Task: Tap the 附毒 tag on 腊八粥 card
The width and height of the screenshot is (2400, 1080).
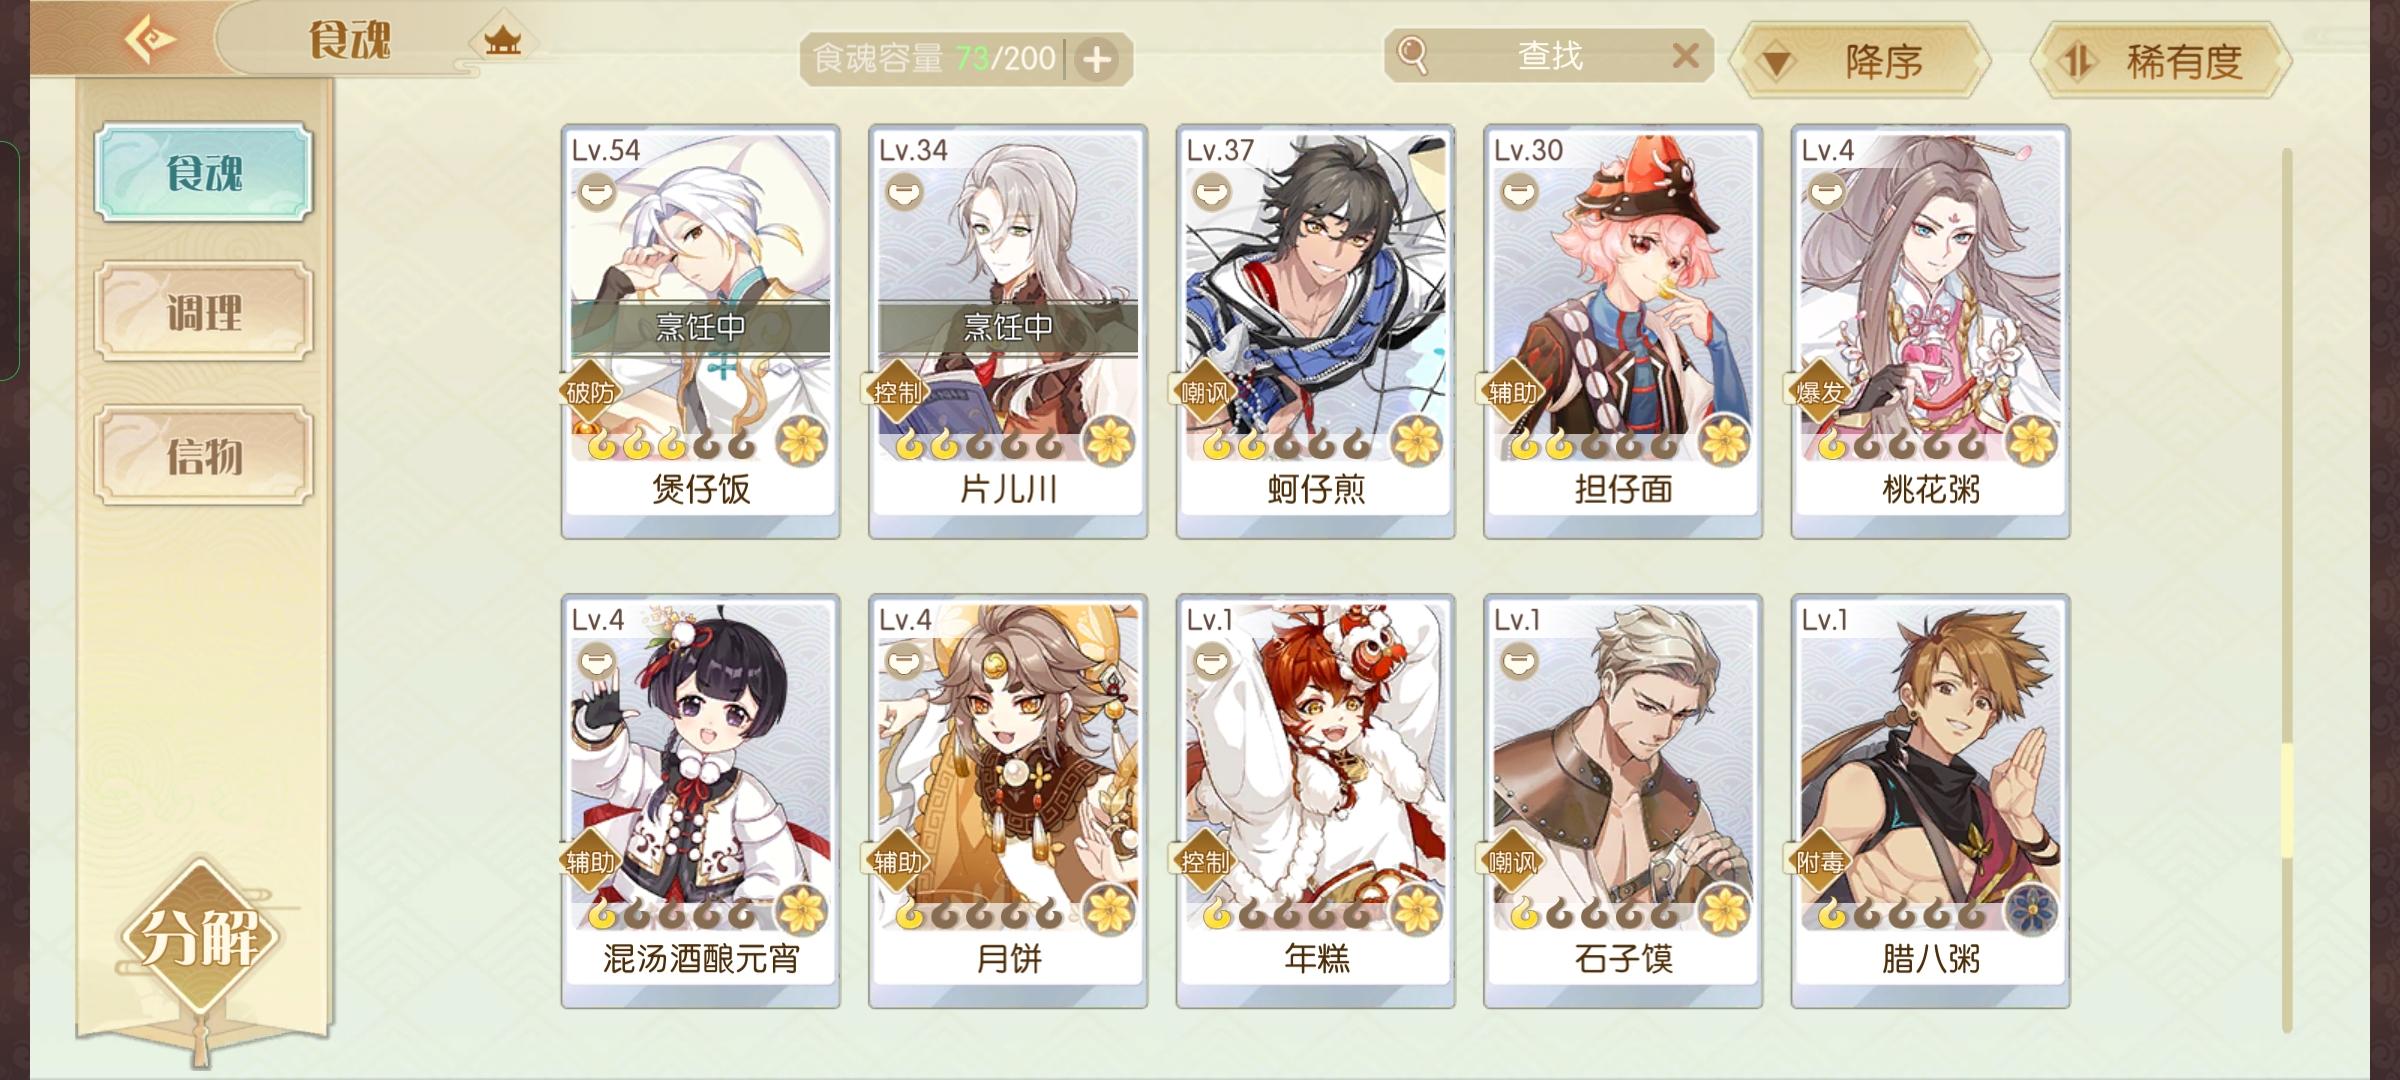Action: pos(1820,862)
